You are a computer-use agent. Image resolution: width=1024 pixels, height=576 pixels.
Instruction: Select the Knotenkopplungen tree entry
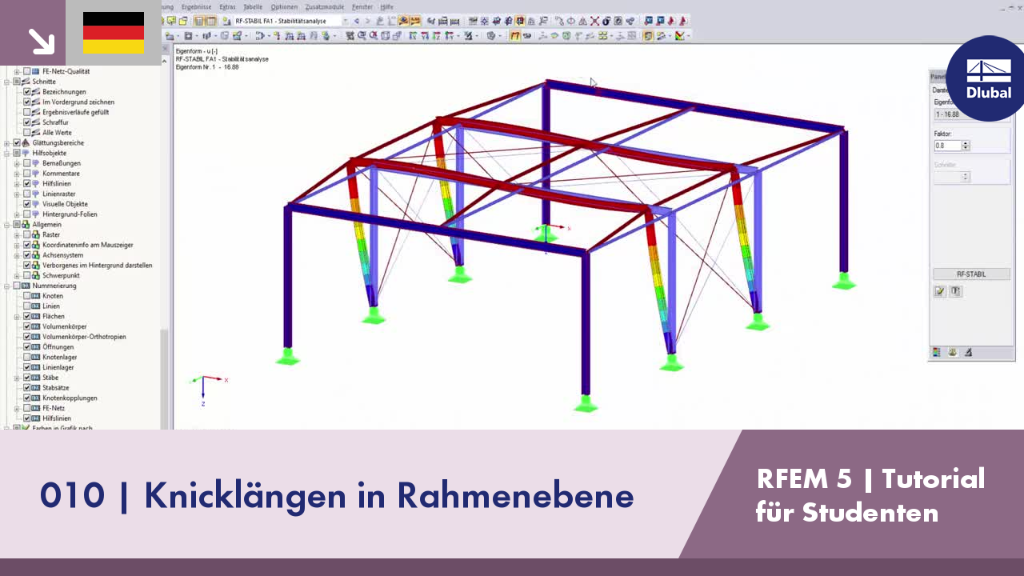pos(70,398)
